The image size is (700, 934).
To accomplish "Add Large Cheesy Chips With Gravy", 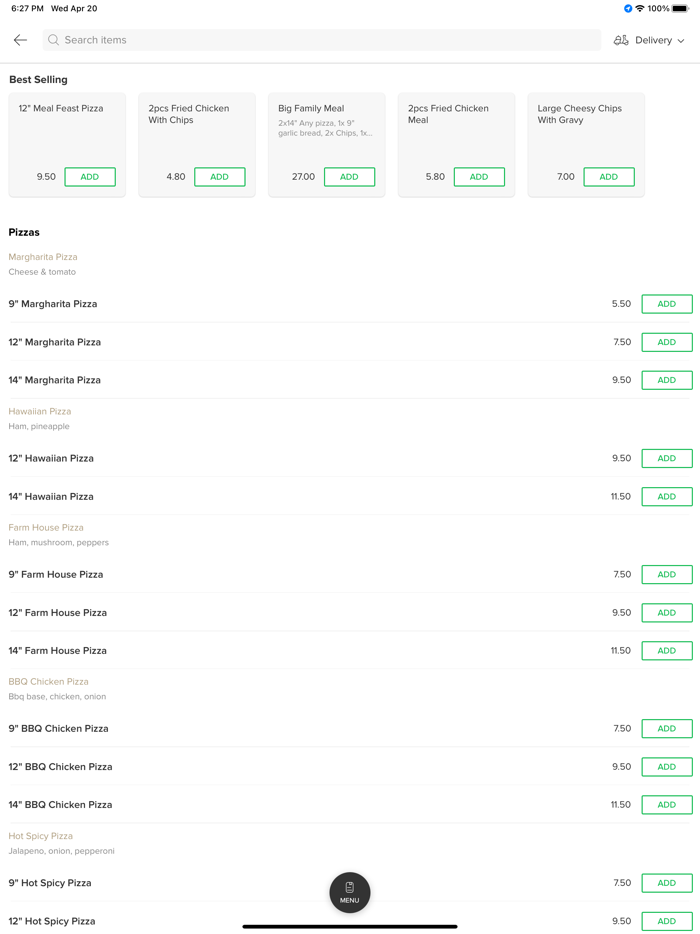I will tap(609, 177).
